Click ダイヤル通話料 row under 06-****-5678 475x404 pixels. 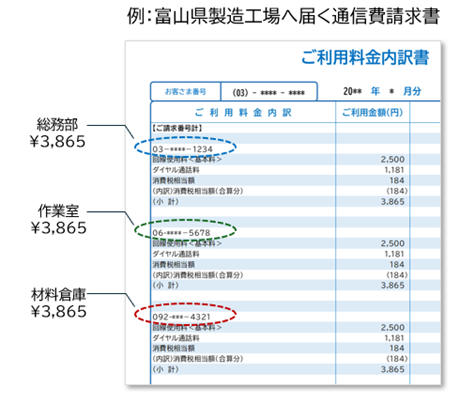coord(176,254)
